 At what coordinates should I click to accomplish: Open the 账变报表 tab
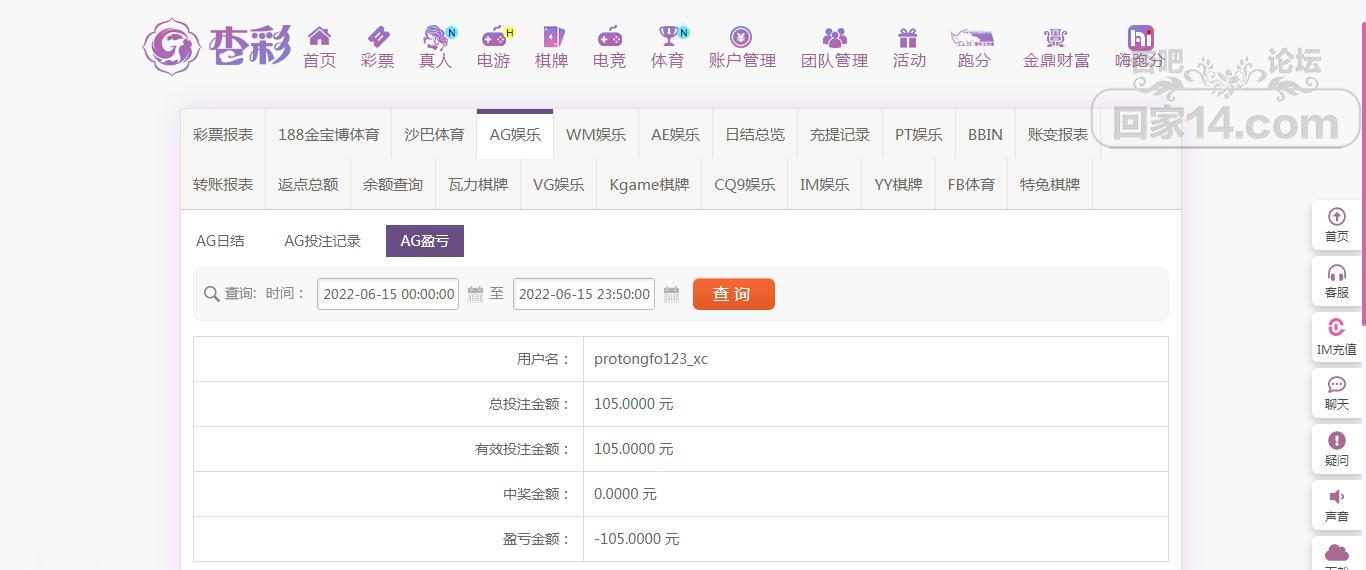(x=1058, y=134)
